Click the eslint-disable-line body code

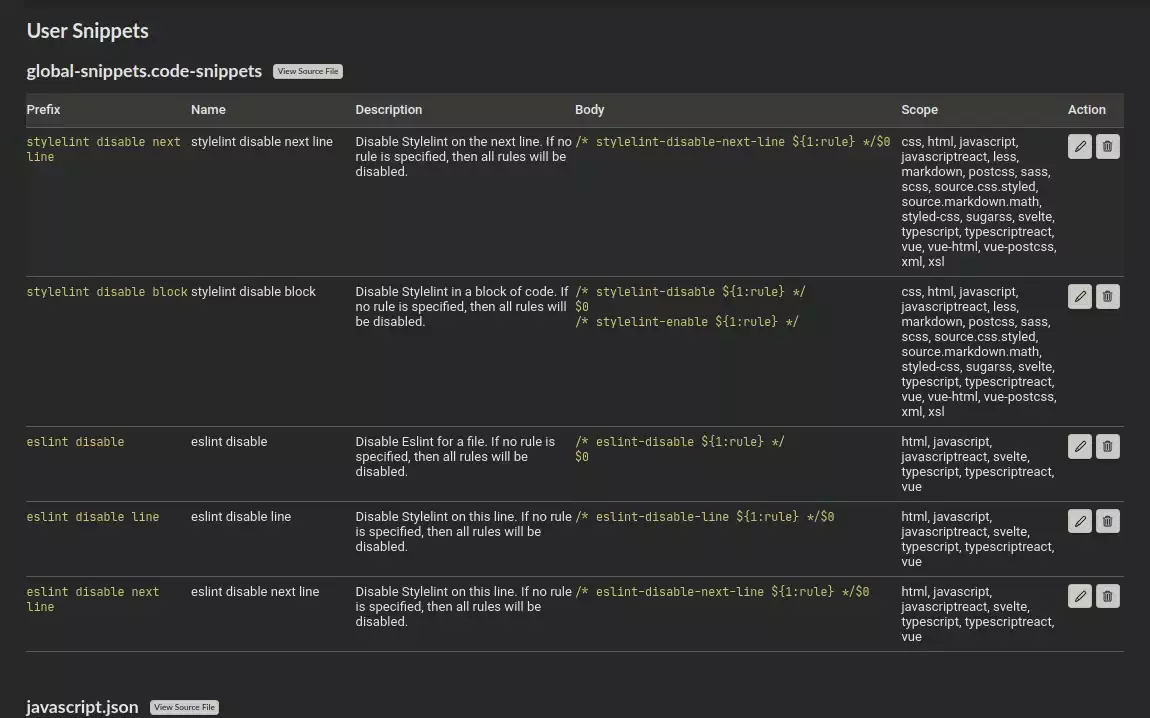pyautogui.click(x=705, y=517)
